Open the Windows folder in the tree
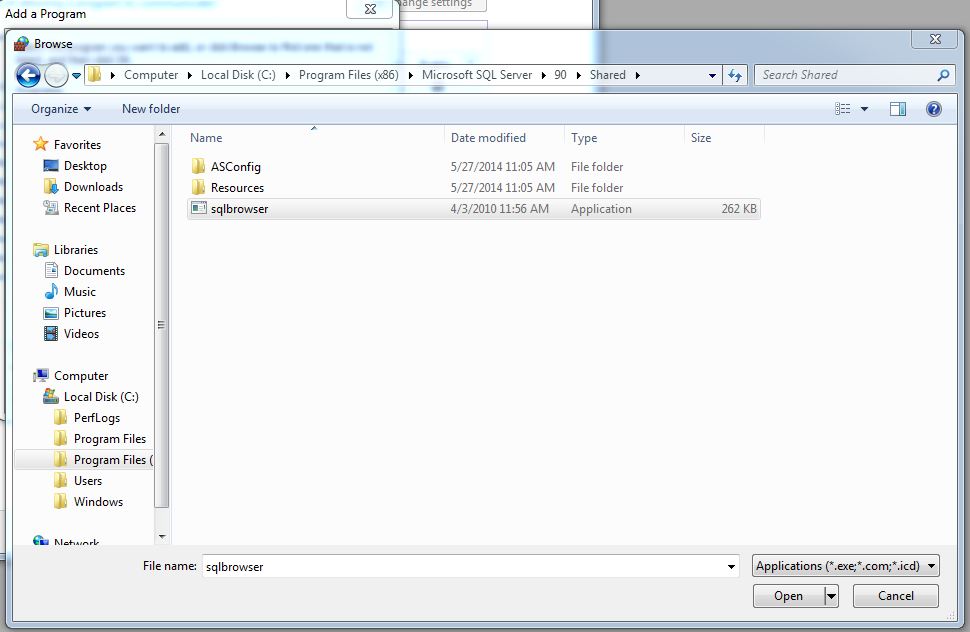The width and height of the screenshot is (970, 632). [x=98, y=502]
